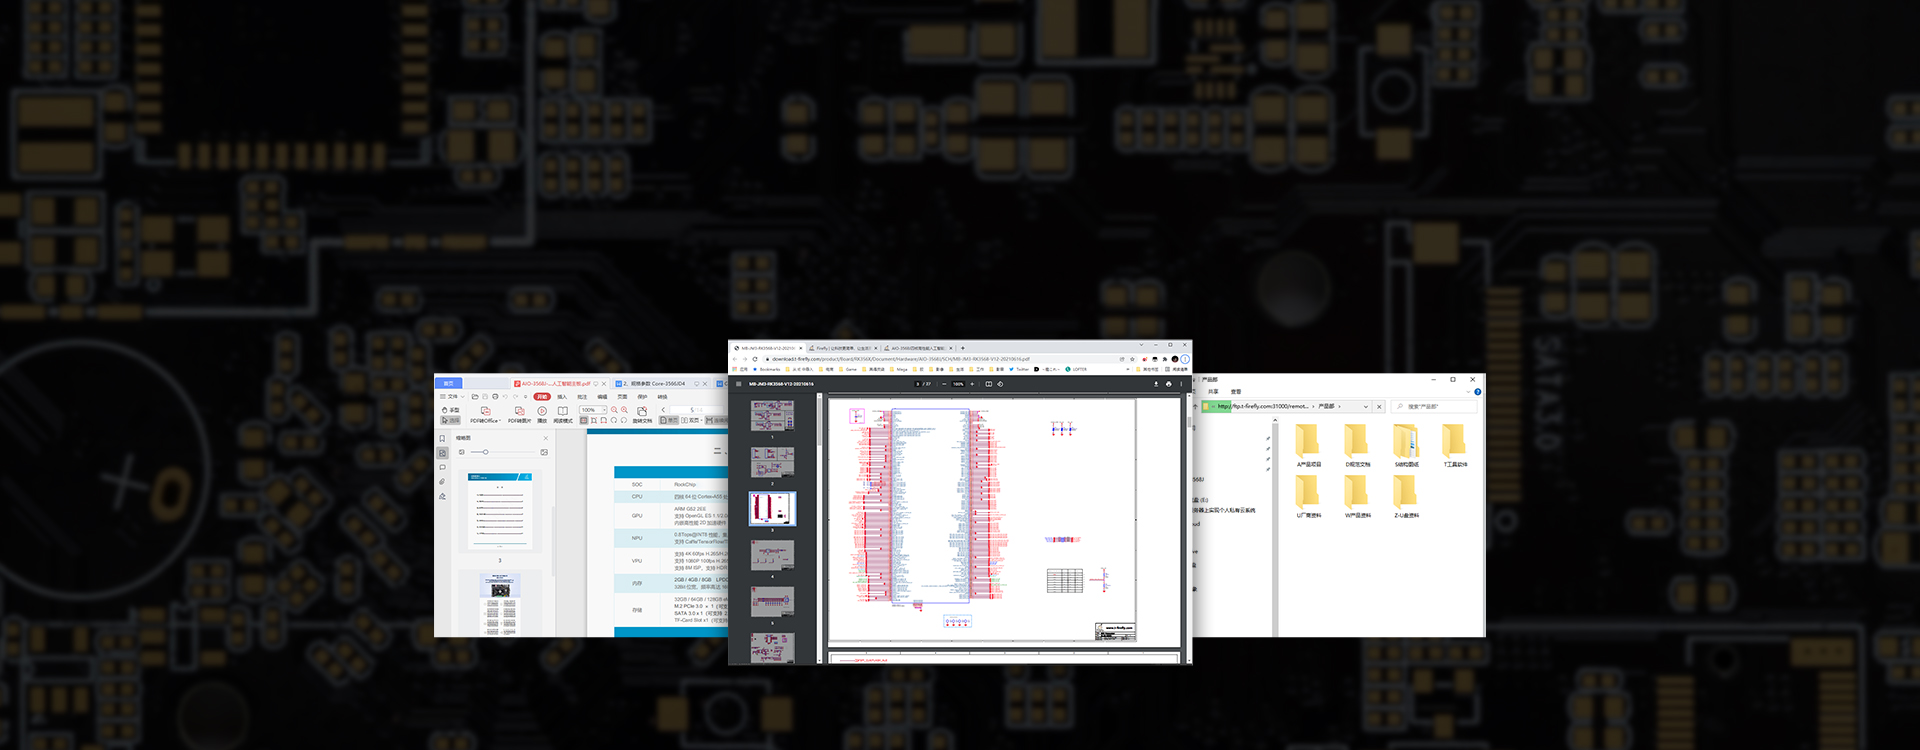This screenshot has height=750, width=1920.
Task: Switch to the Firefly browser tab
Action: coord(842,348)
